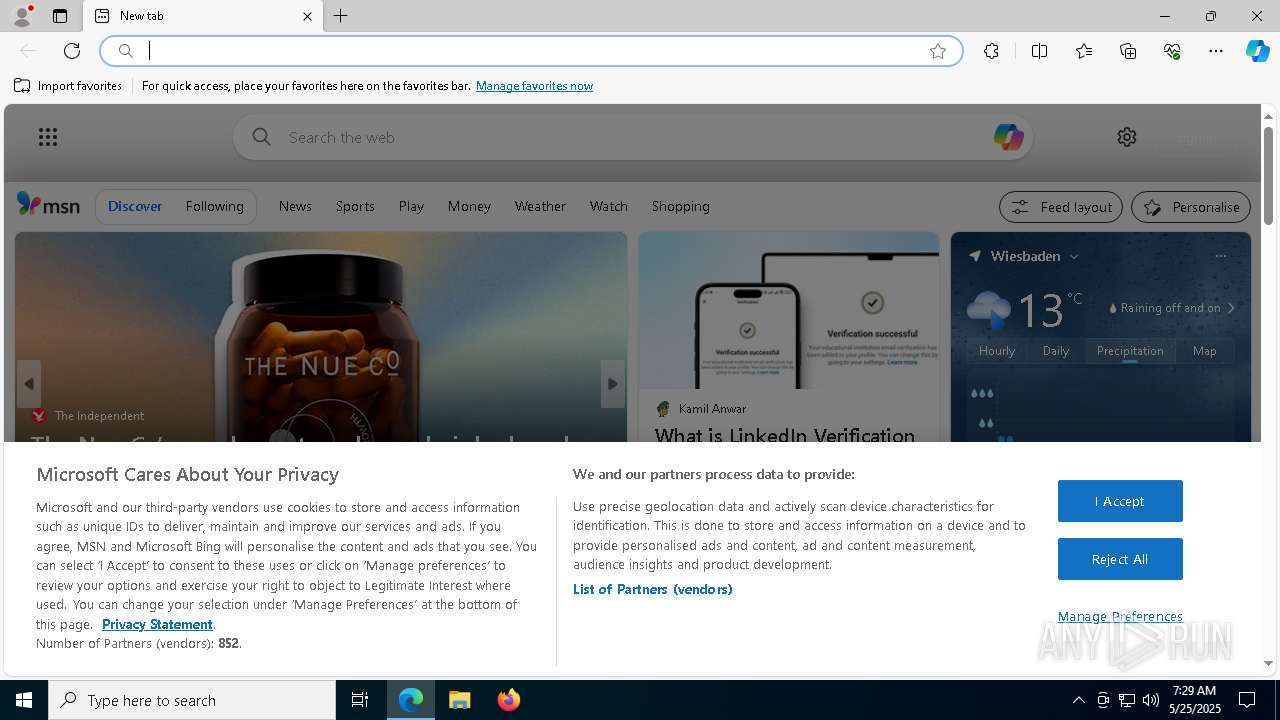Screen dimensions: 1280x720
Task: Open the LinkedIn Verification article thumbnail
Action: coord(789,311)
